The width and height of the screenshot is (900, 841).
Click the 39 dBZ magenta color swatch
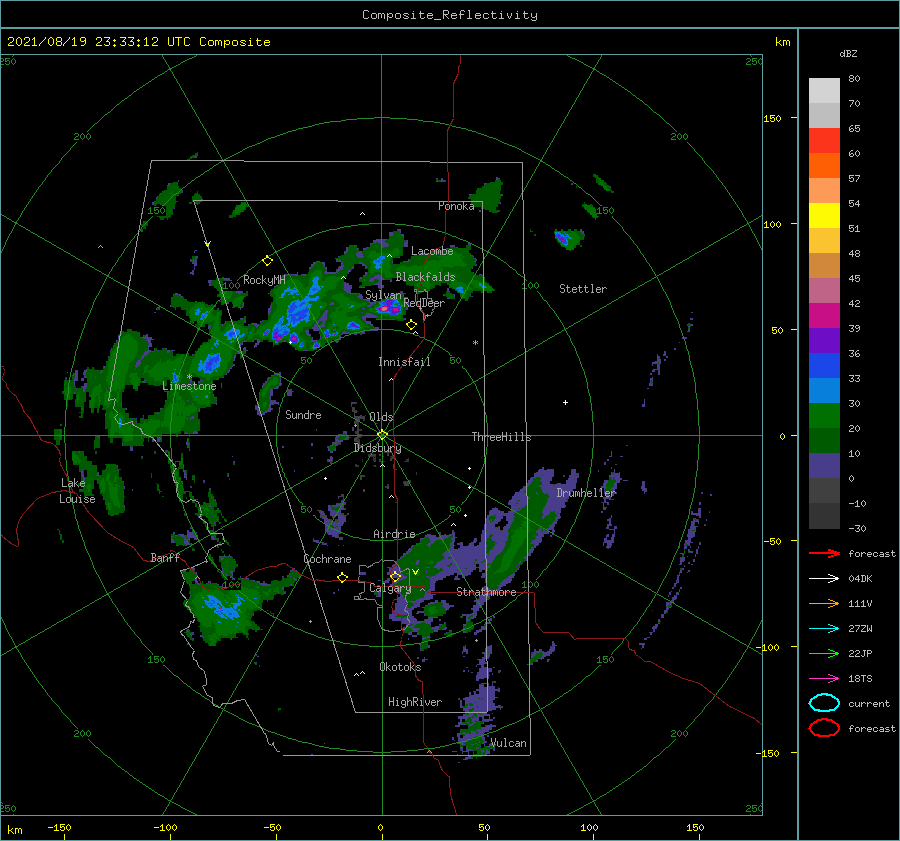click(x=824, y=315)
